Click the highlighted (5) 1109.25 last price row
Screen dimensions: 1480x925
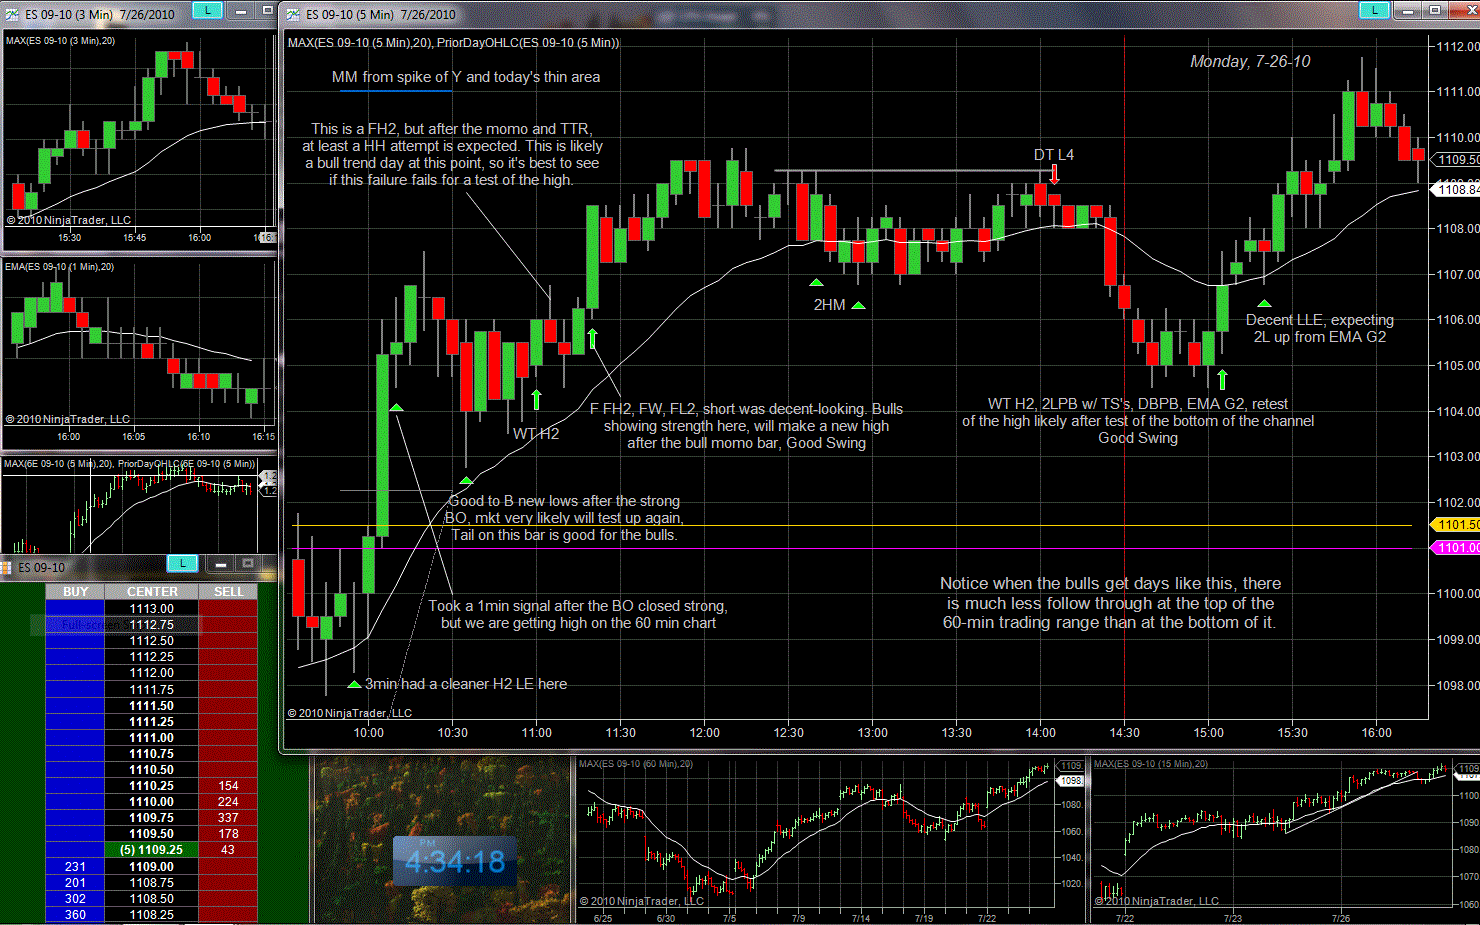pyautogui.click(x=152, y=850)
